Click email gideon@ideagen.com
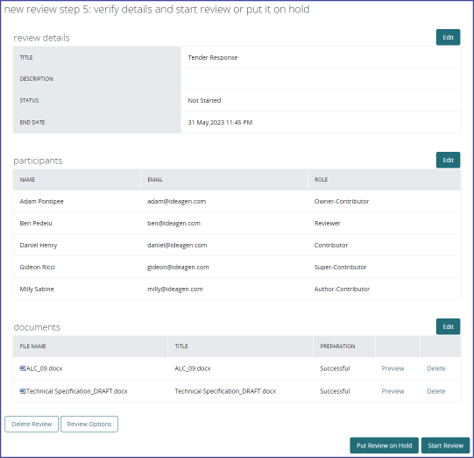This screenshot has height=458, width=474. click(x=178, y=267)
